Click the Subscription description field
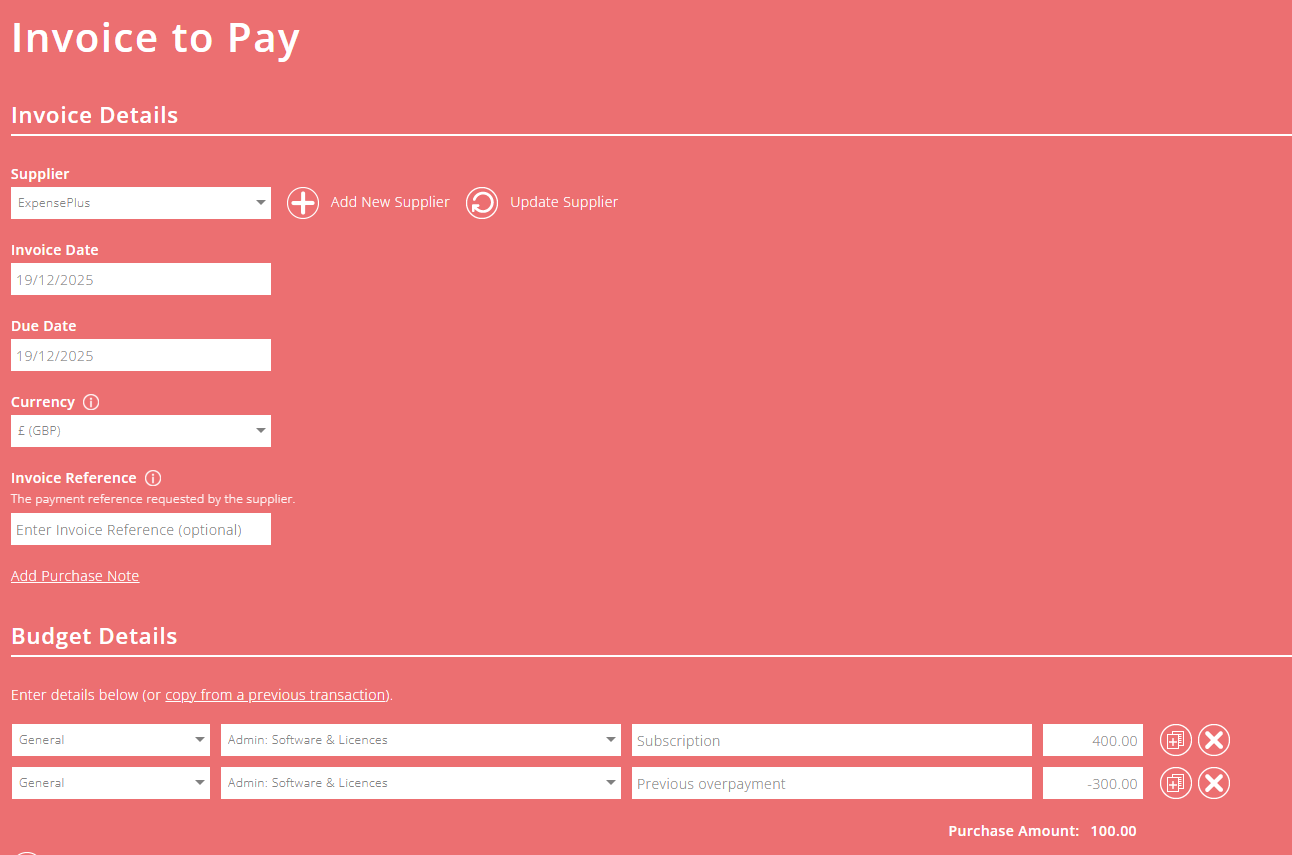The height and width of the screenshot is (855, 1292). [832, 740]
